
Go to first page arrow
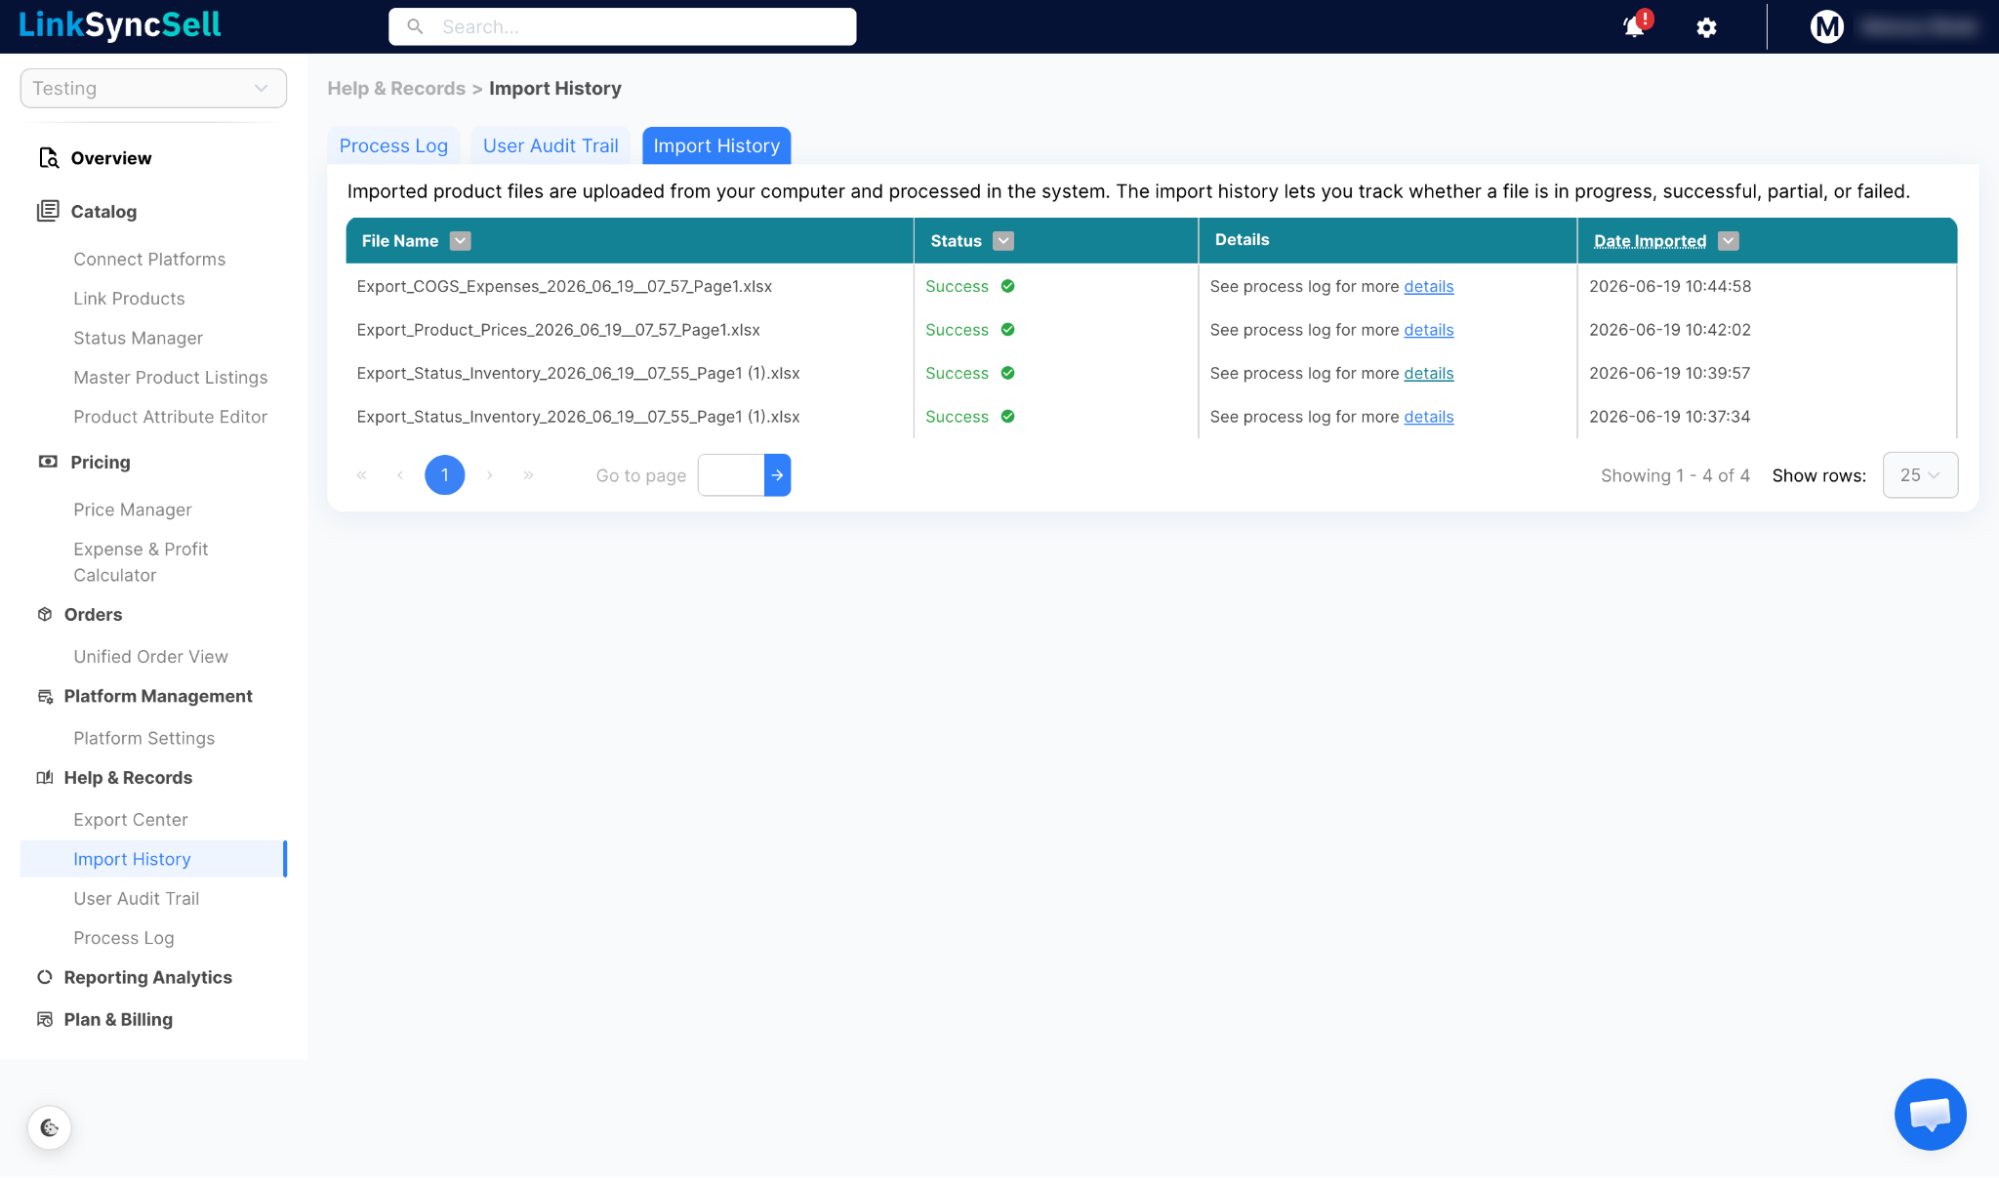pyautogui.click(x=362, y=475)
